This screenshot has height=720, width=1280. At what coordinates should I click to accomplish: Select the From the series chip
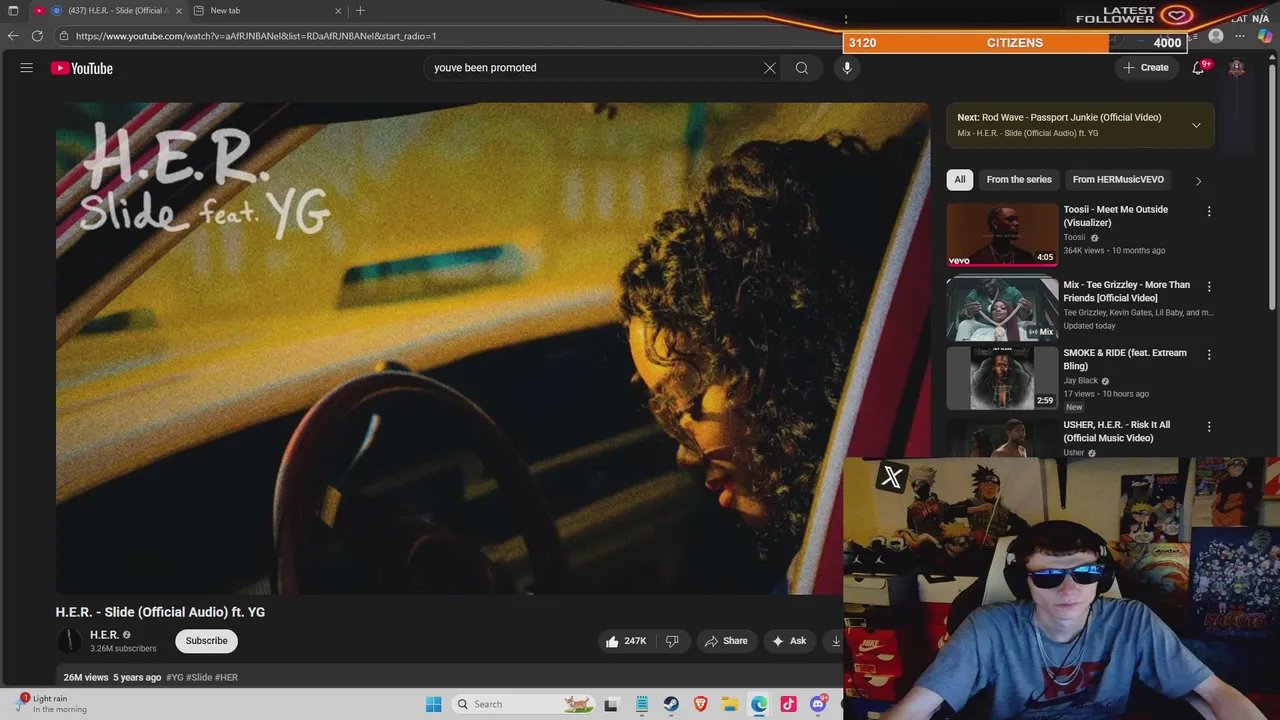(1019, 180)
